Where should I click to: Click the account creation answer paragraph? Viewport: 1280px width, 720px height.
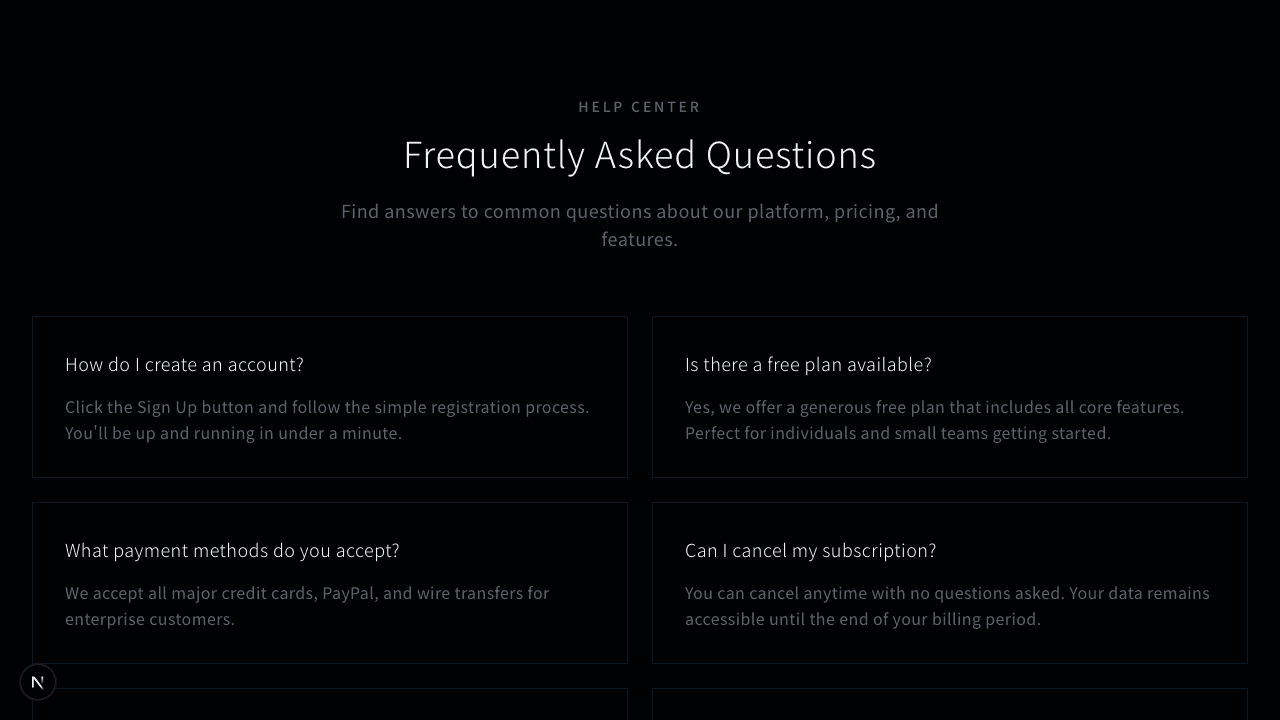(x=327, y=420)
